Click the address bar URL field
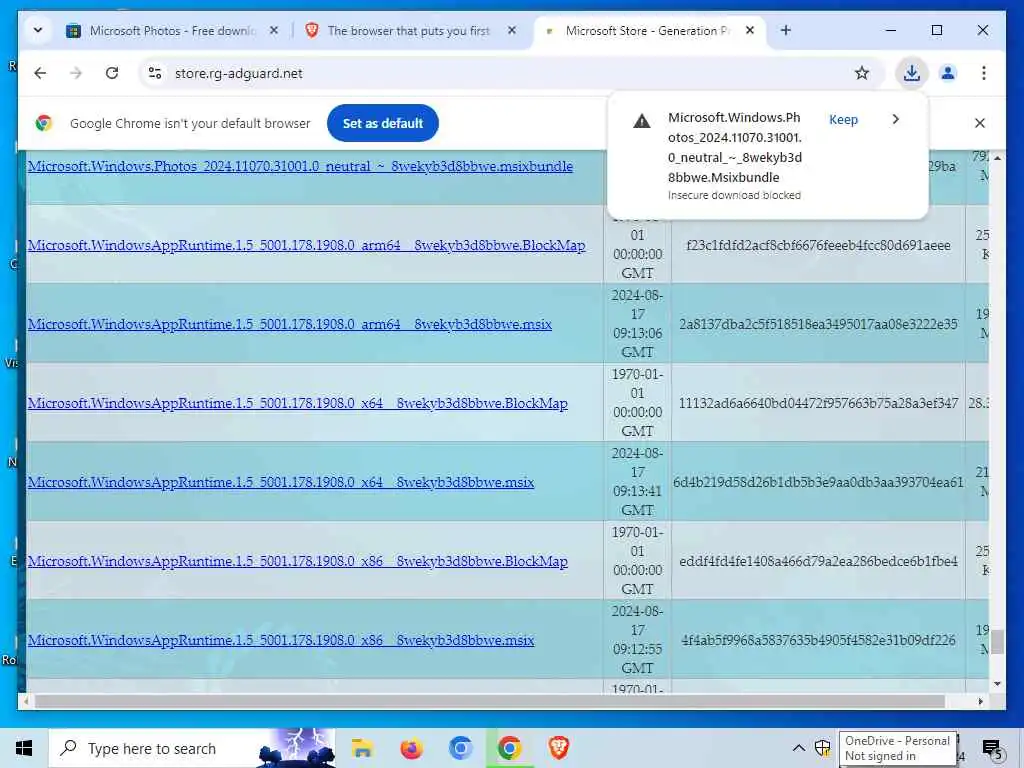Viewport: 1024px width, 768px height. [509, 73]
